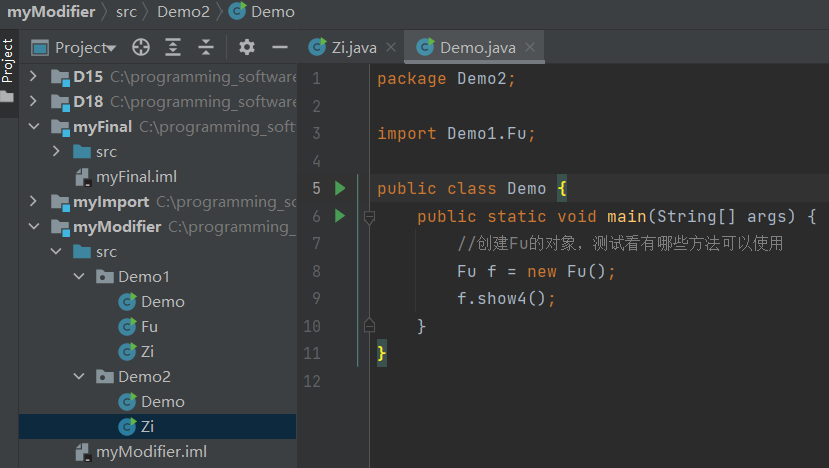Collapse the Demo1 package
829x468 pixels.
pyautogui.click(x=79, y=277)
